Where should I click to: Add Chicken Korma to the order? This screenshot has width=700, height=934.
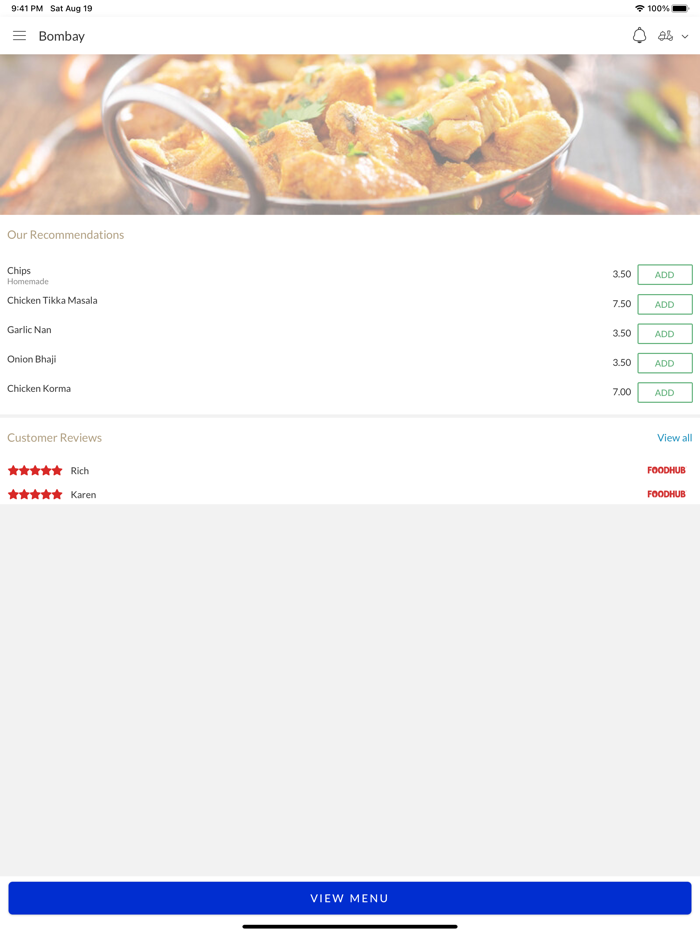click(665, 393)
